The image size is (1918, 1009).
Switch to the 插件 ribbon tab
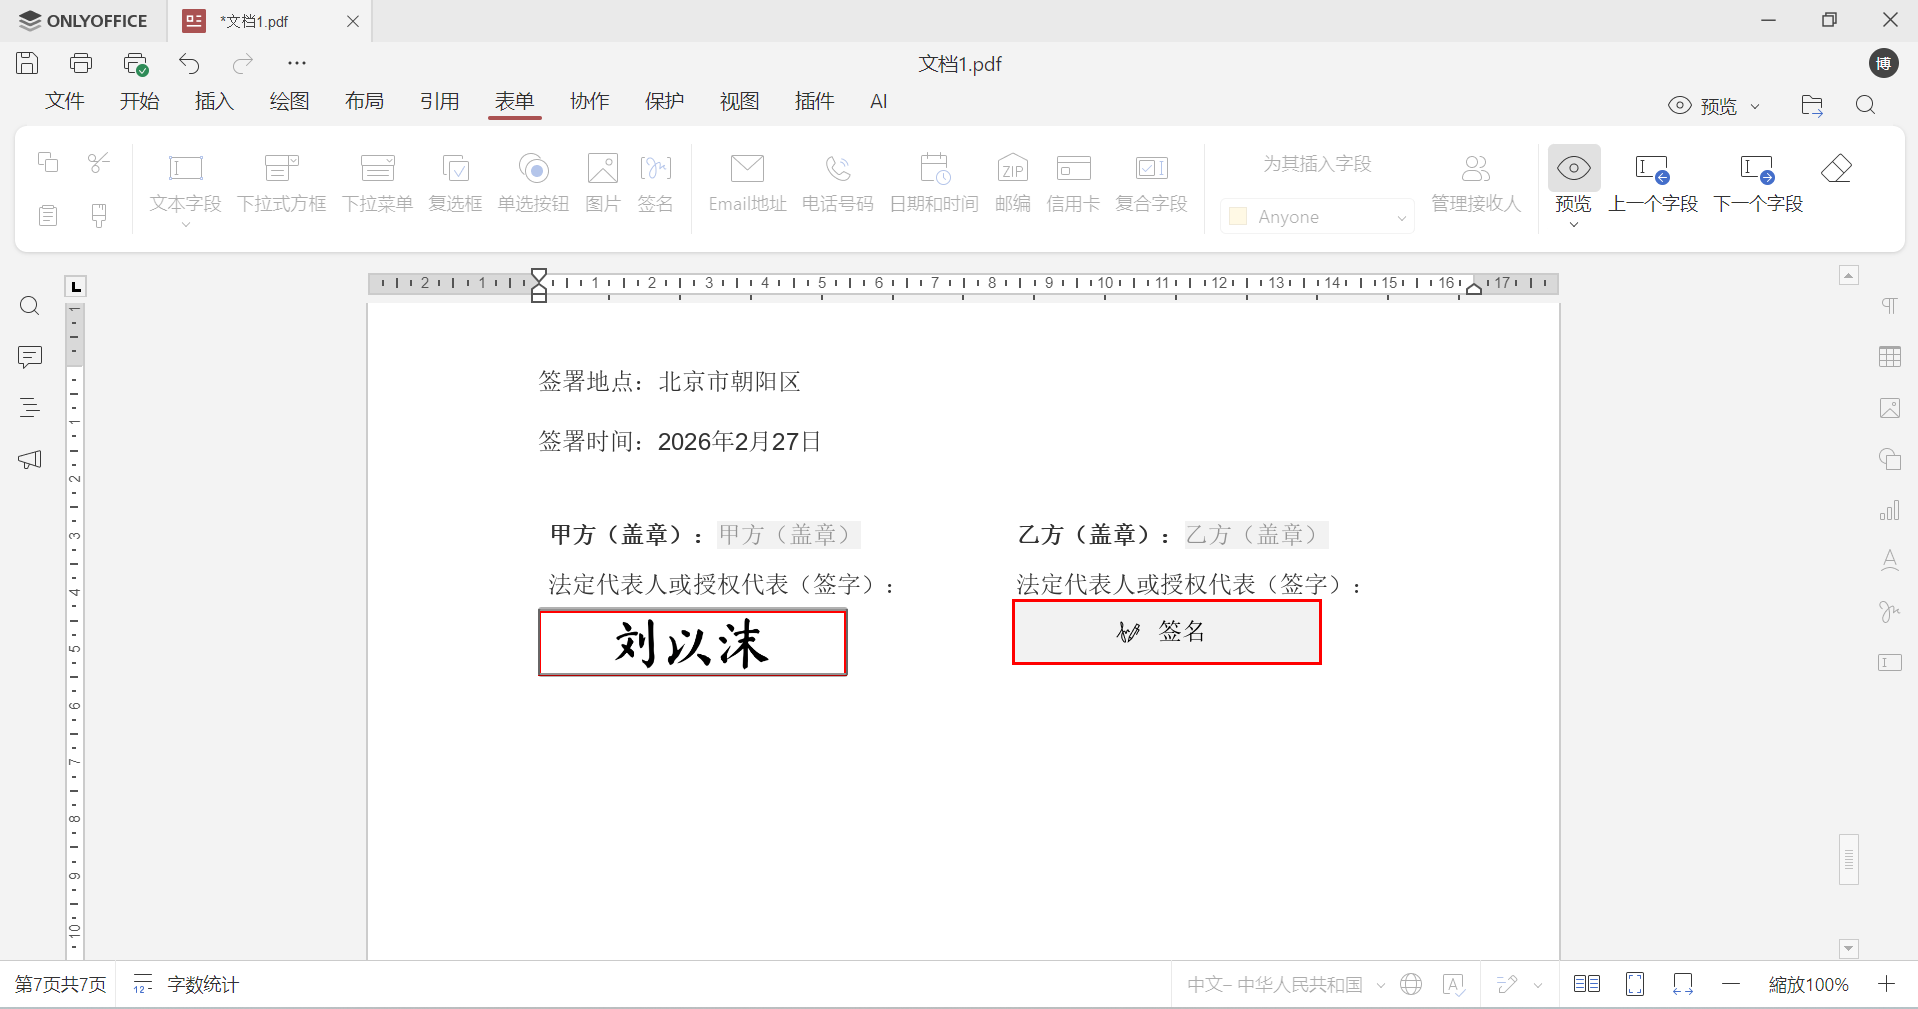pos(814,101)
